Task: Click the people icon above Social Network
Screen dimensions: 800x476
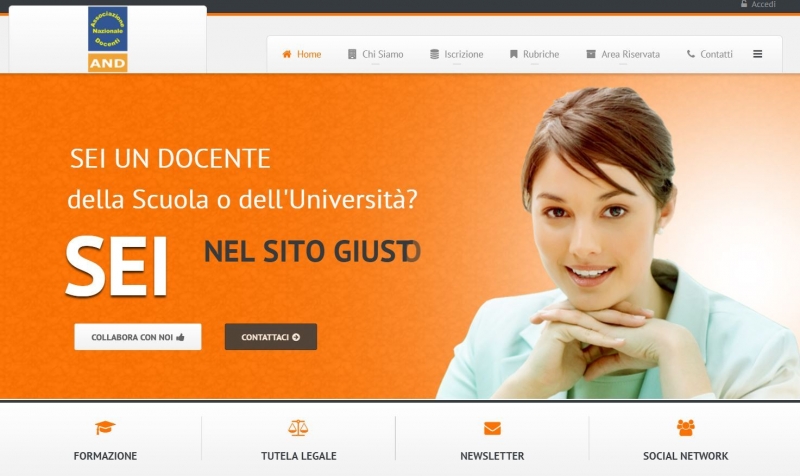Action: click(x=686, y=428)
